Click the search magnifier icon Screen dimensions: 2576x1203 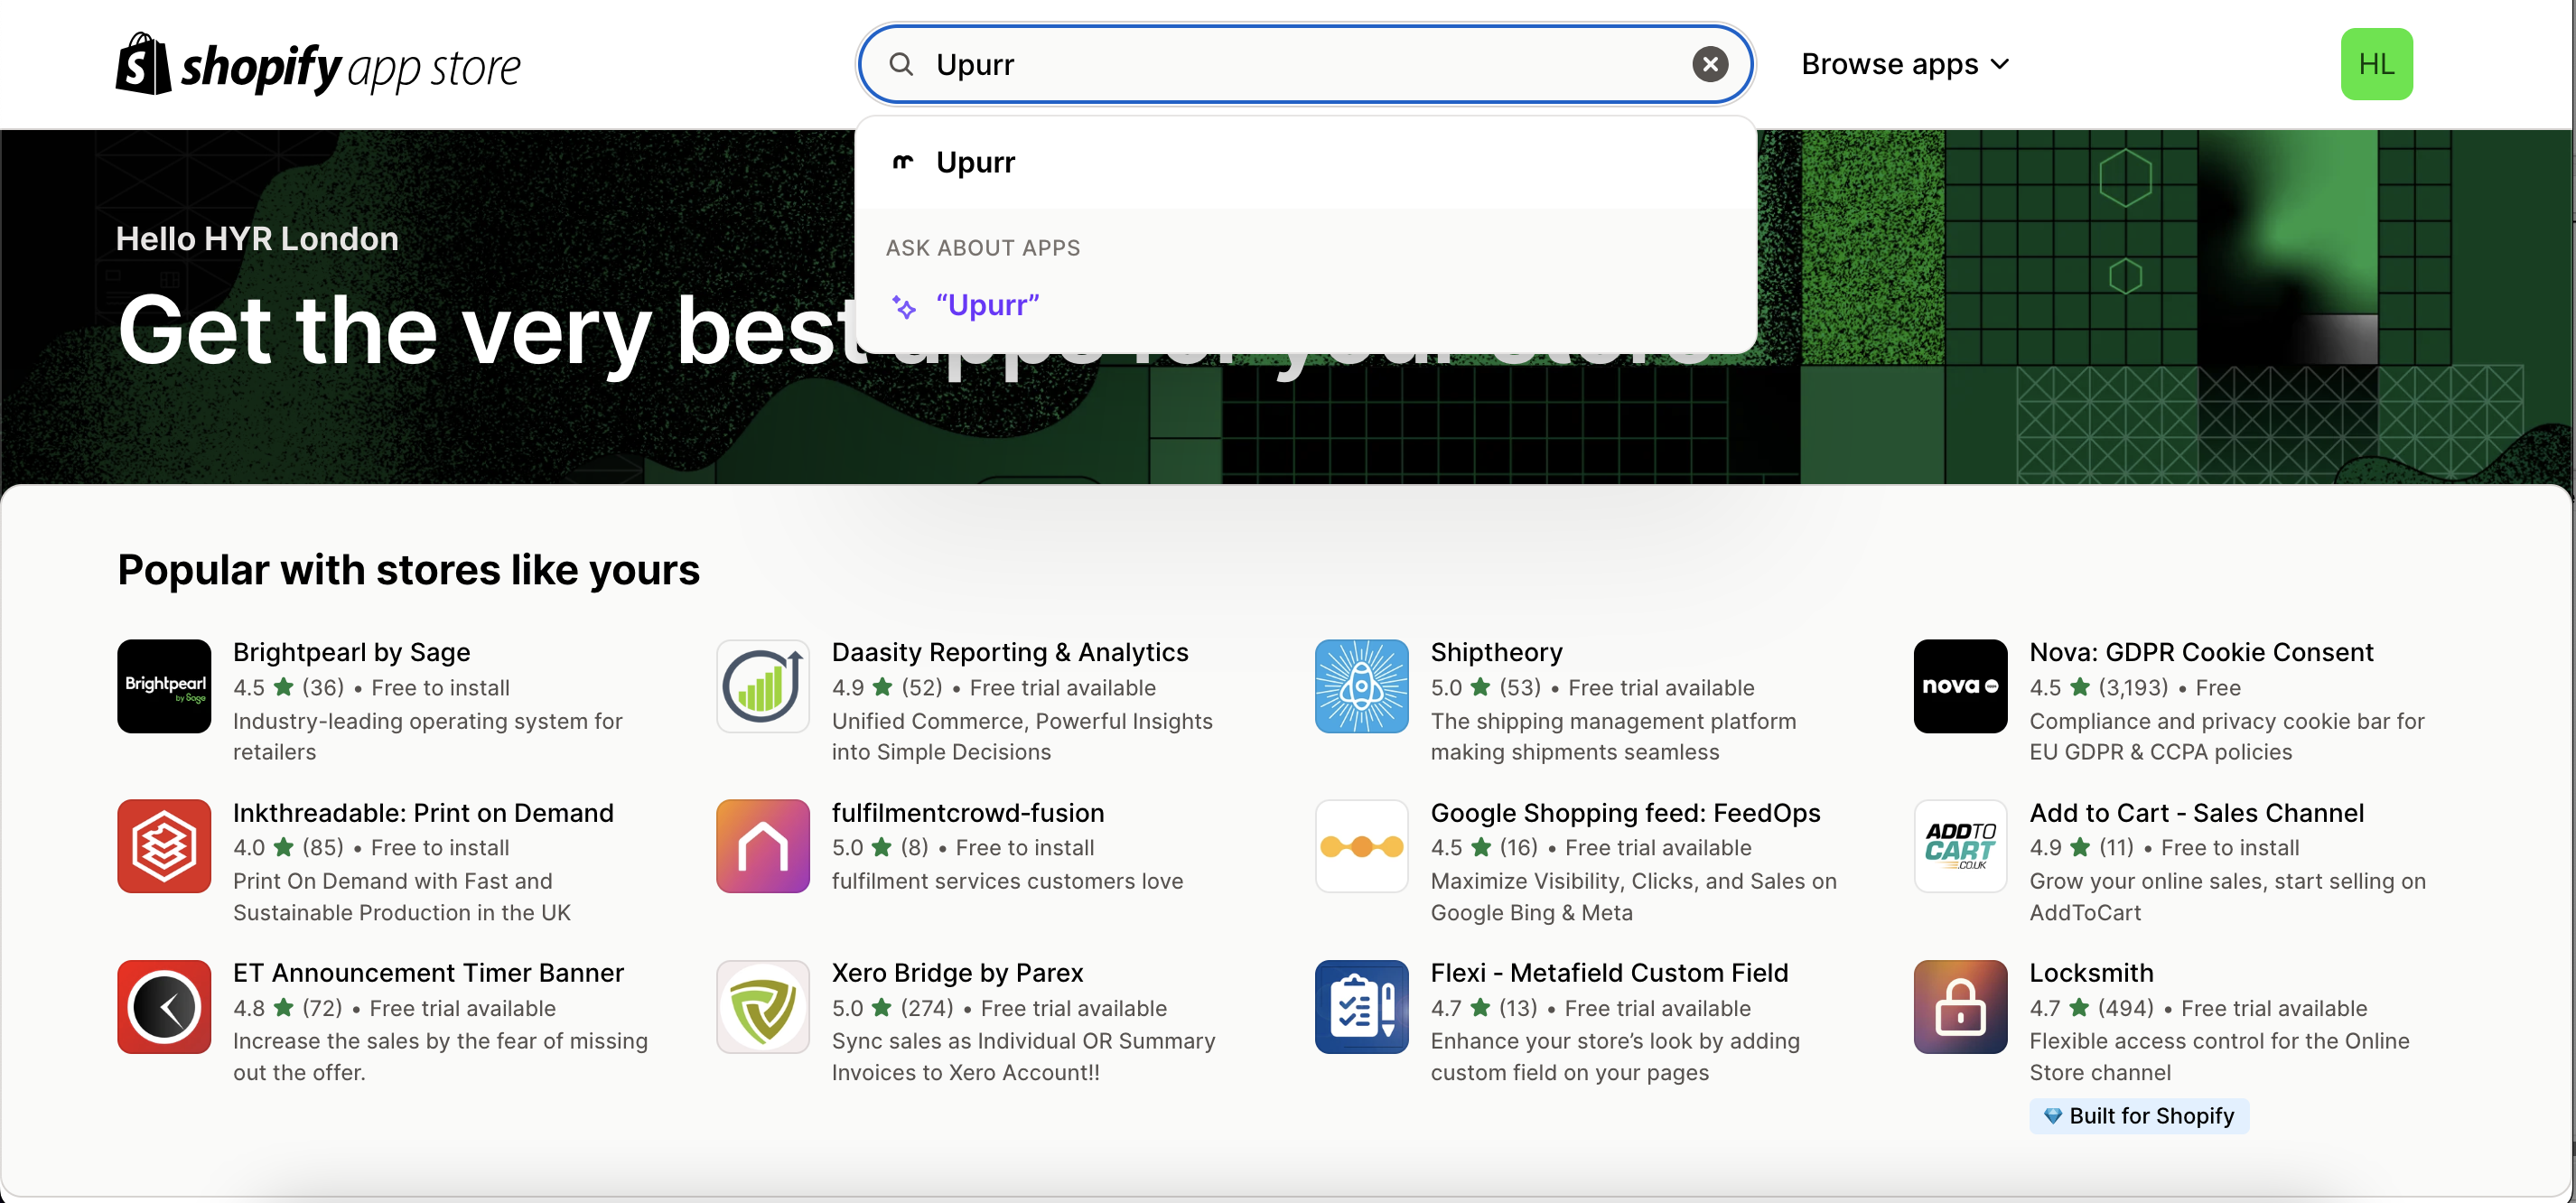point(901,64)
